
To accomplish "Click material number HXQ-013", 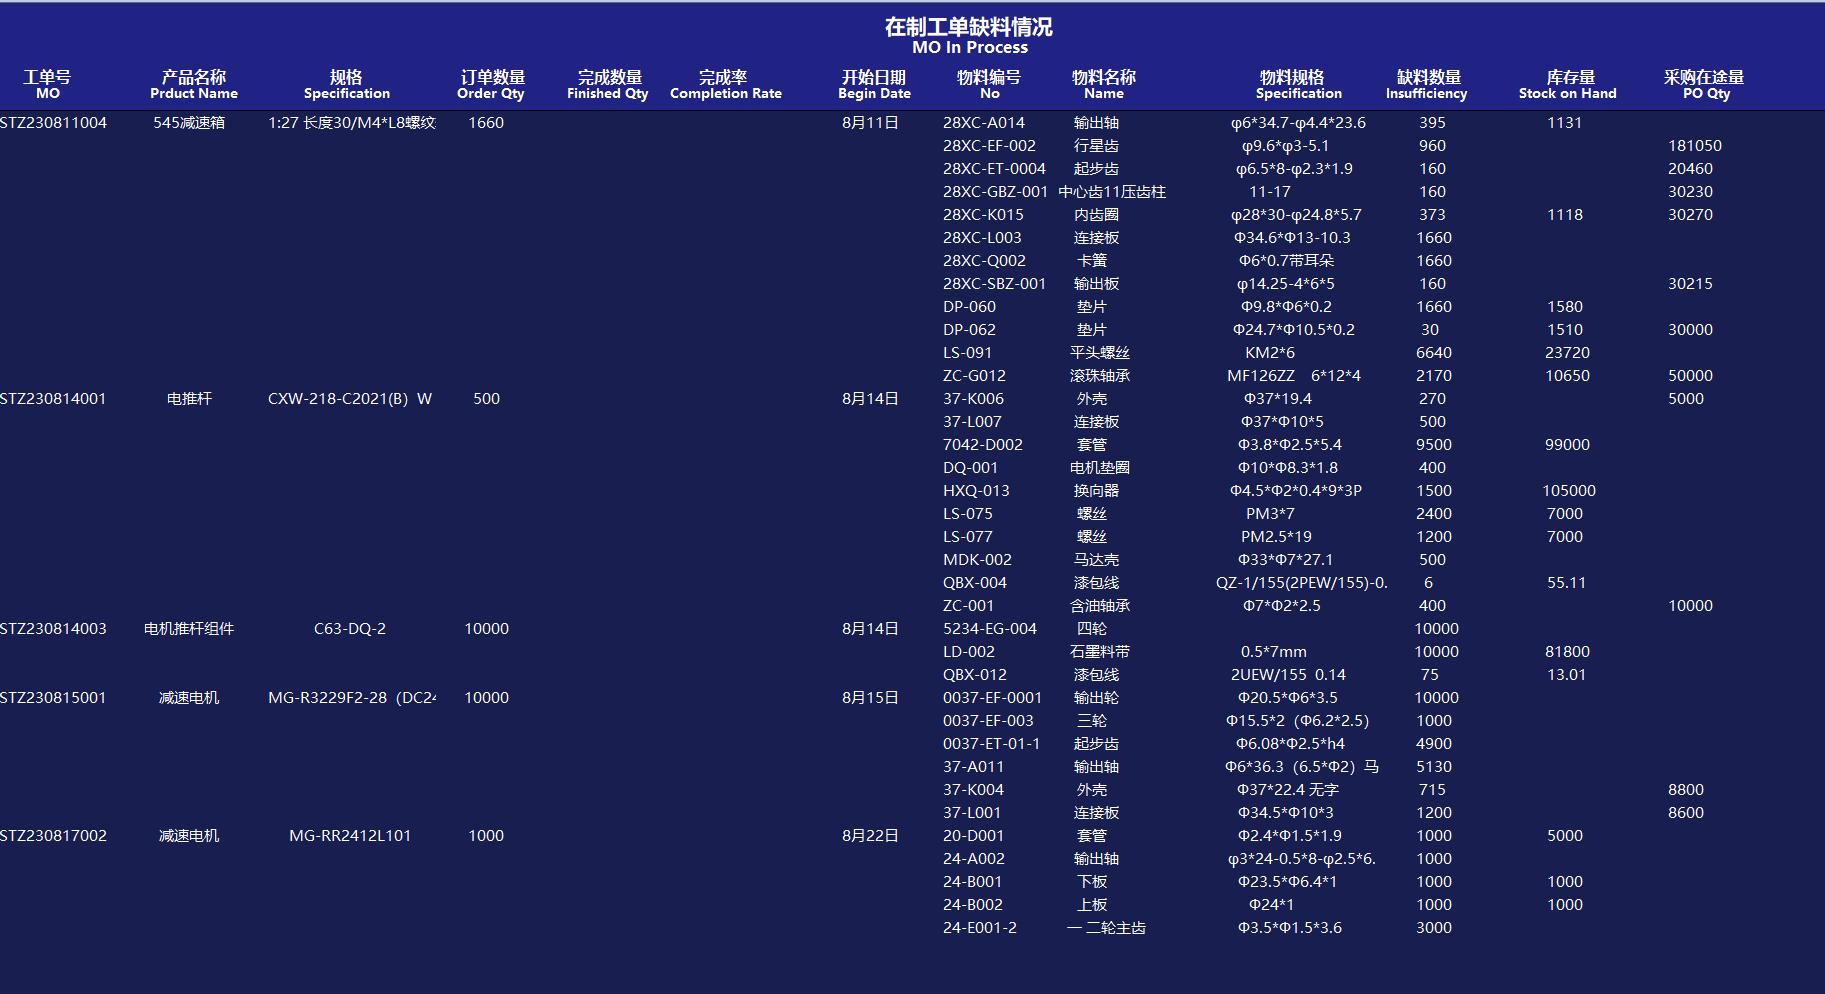I will (976, 491).
